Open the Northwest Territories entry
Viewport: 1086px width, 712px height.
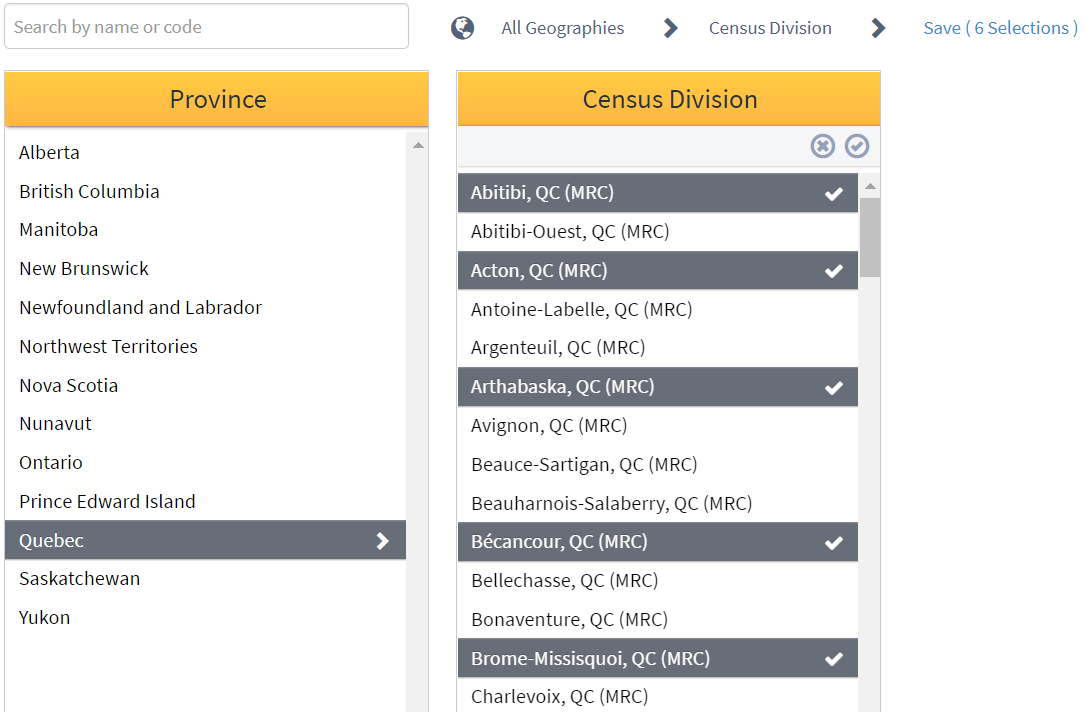pos(205,346)
